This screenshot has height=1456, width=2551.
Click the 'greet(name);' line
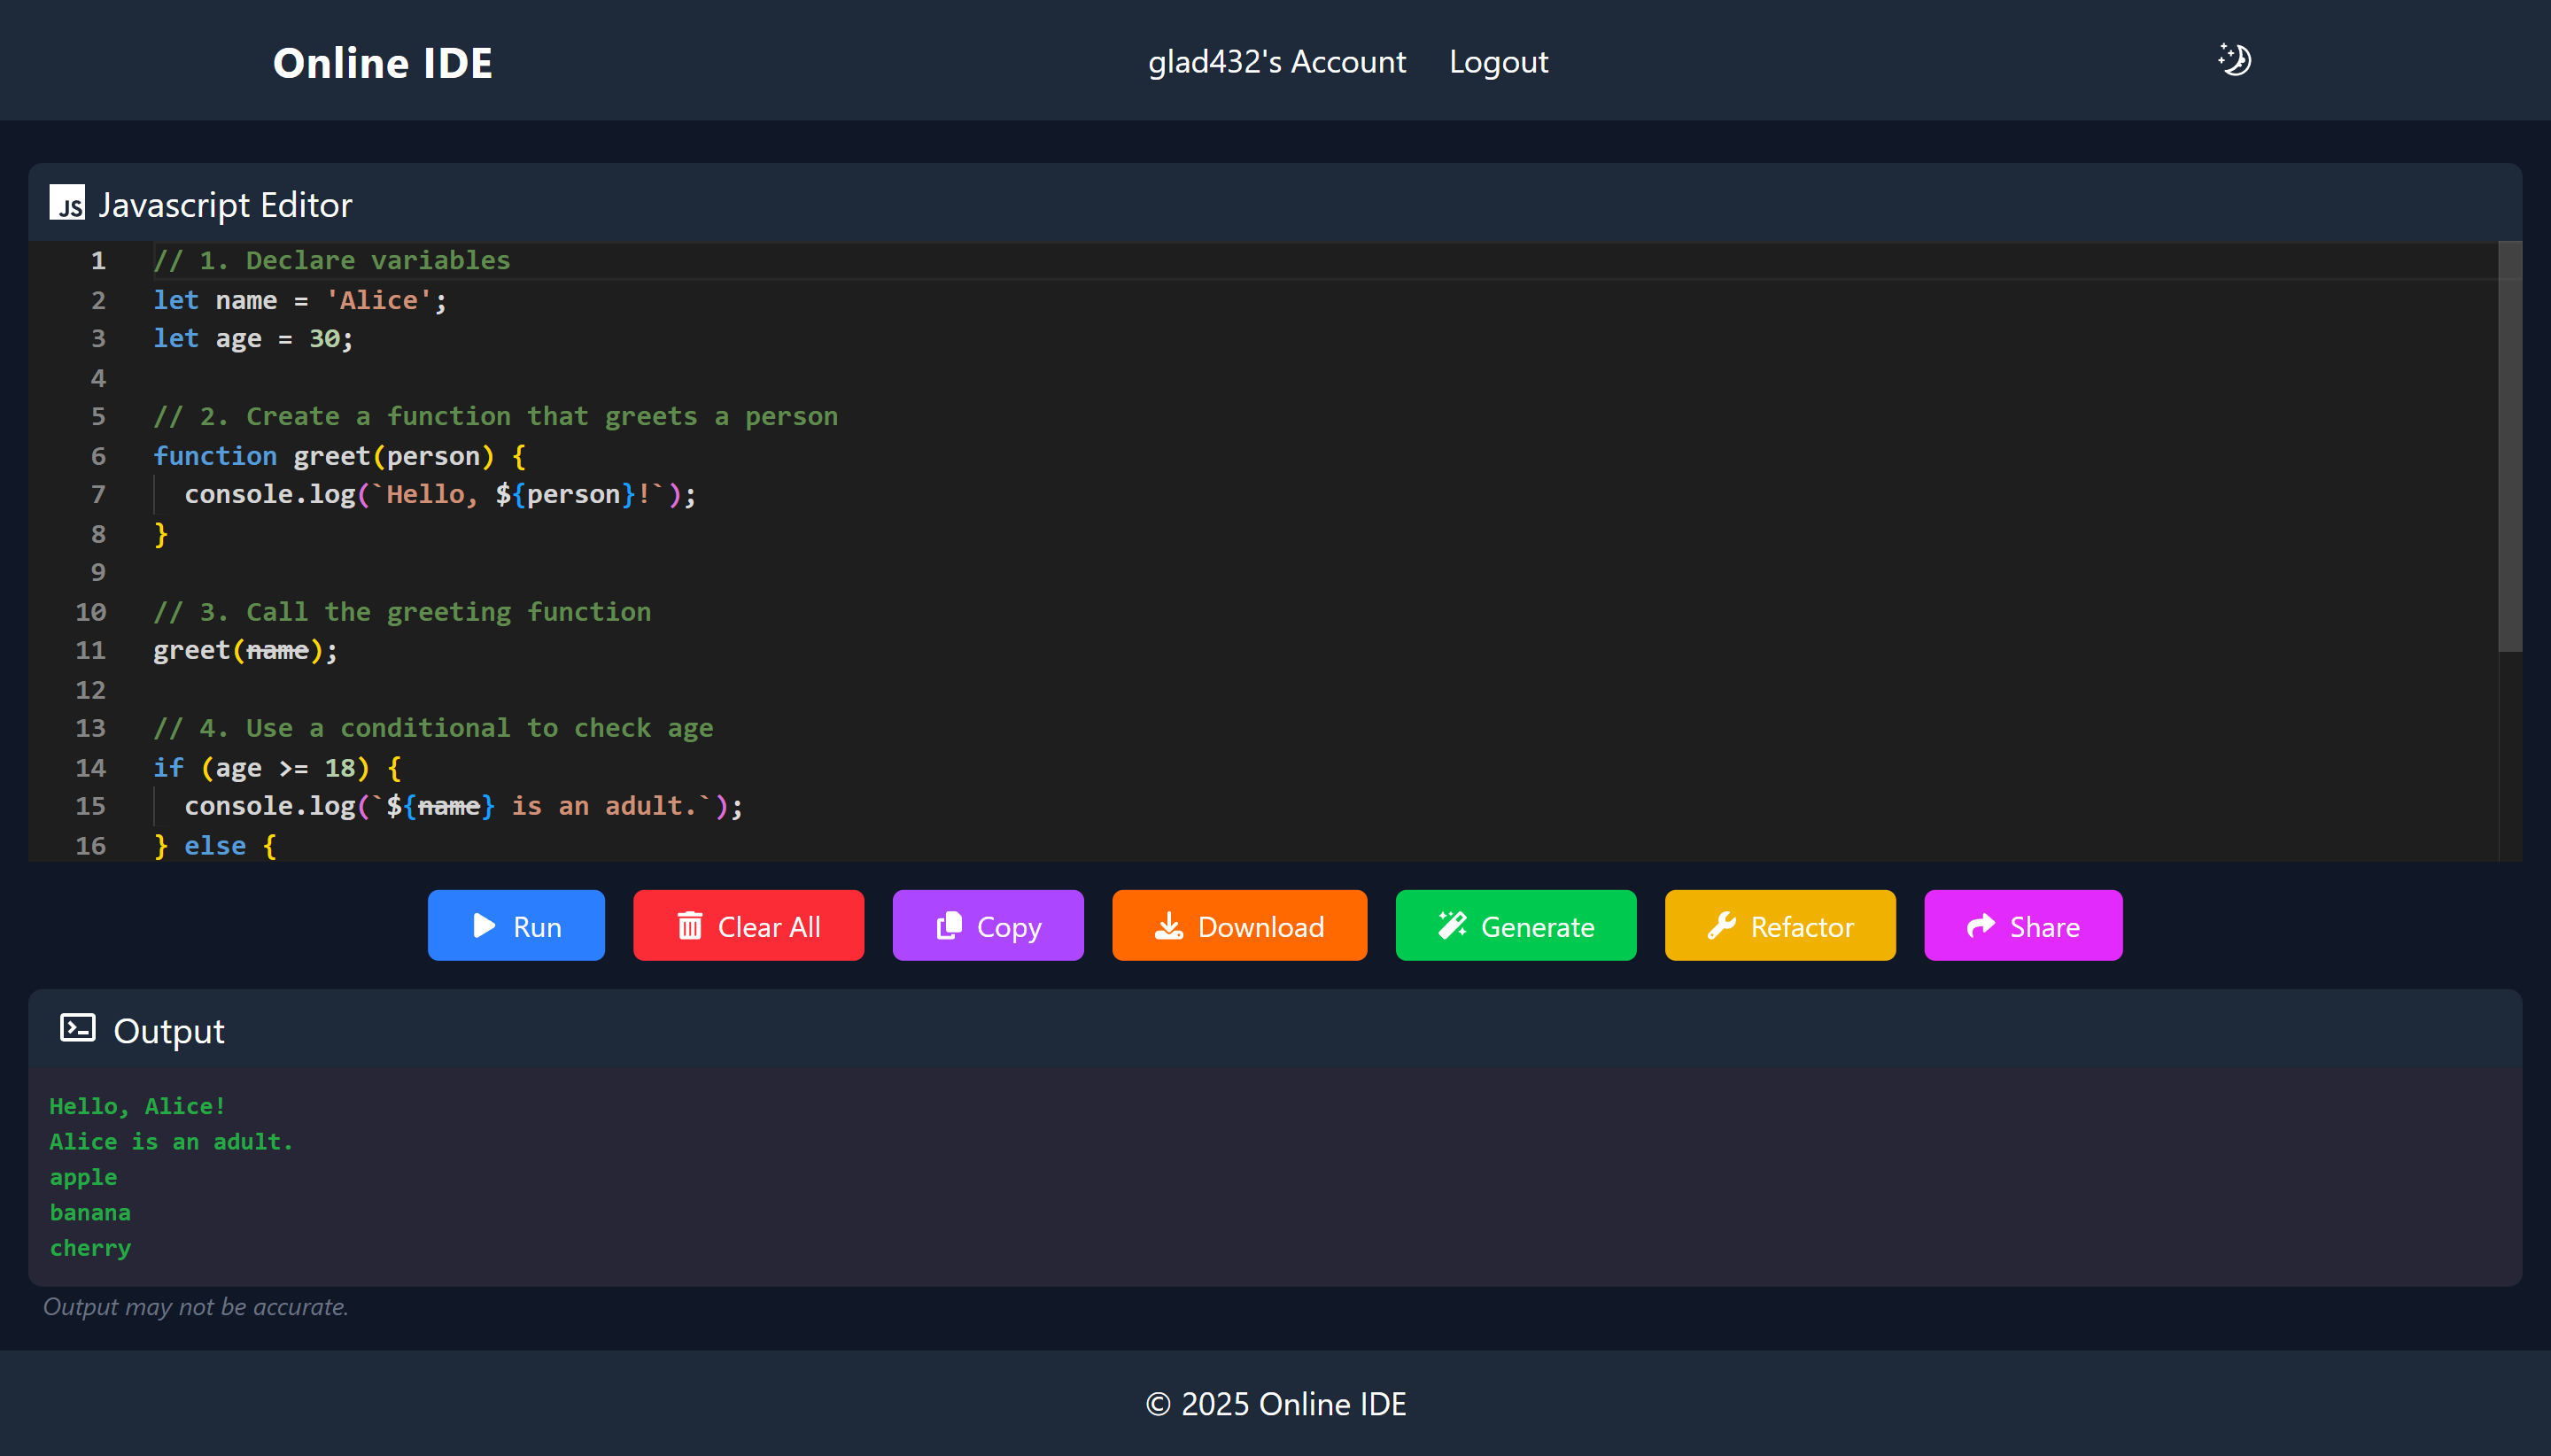tap(245, 651)
